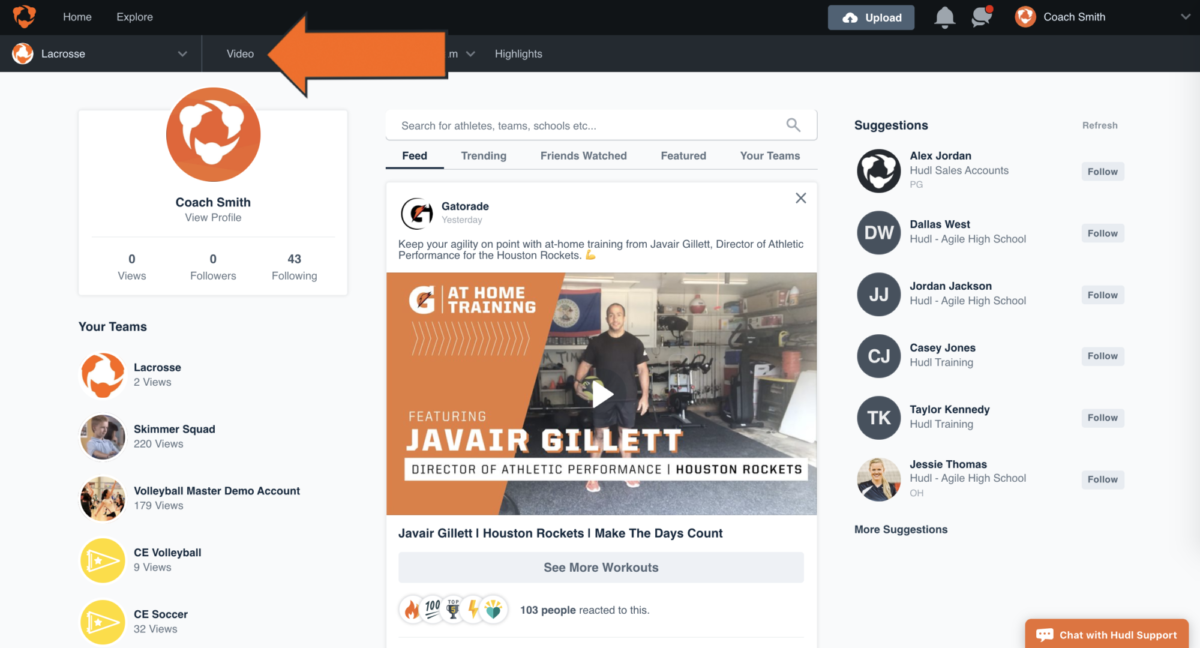Click Alex Jordan's avatar
Viewport: 1200px width, 648px height.
[879, 171]
